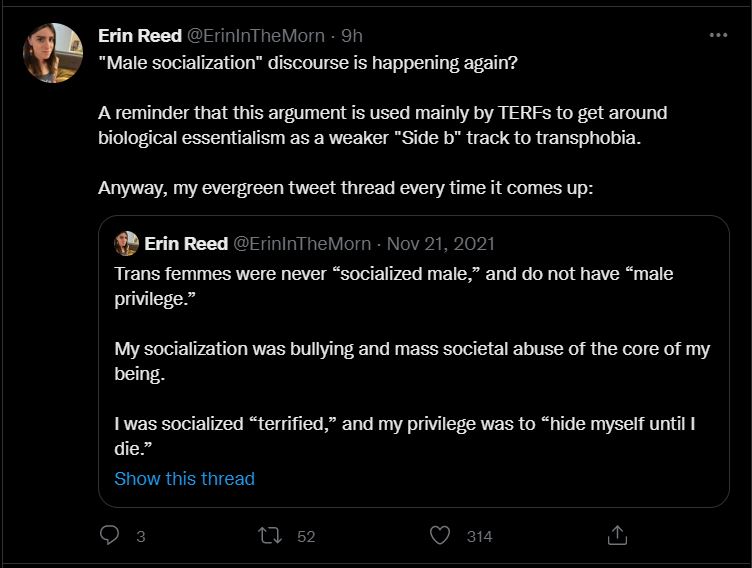Click the retweet count of 52
Image resolution: width=752 pixels, height=568 pixels.
pos(306,537)
